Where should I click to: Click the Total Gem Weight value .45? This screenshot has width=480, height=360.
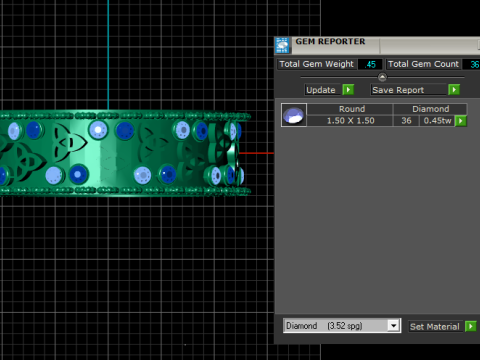pos(370,64)
